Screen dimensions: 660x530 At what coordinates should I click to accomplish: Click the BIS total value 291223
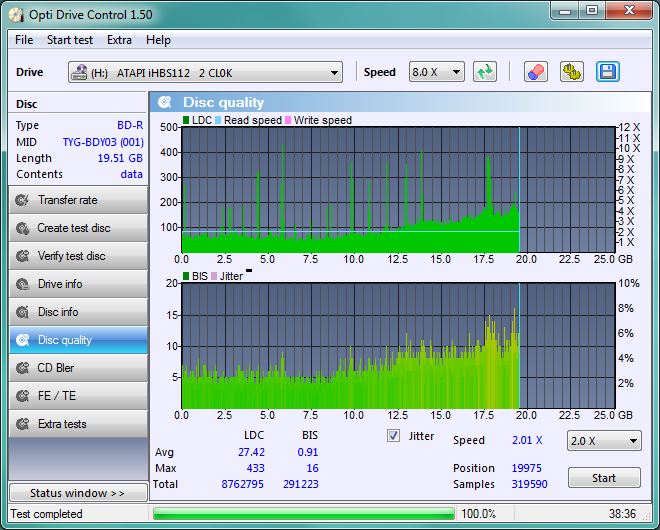point(301,484)
